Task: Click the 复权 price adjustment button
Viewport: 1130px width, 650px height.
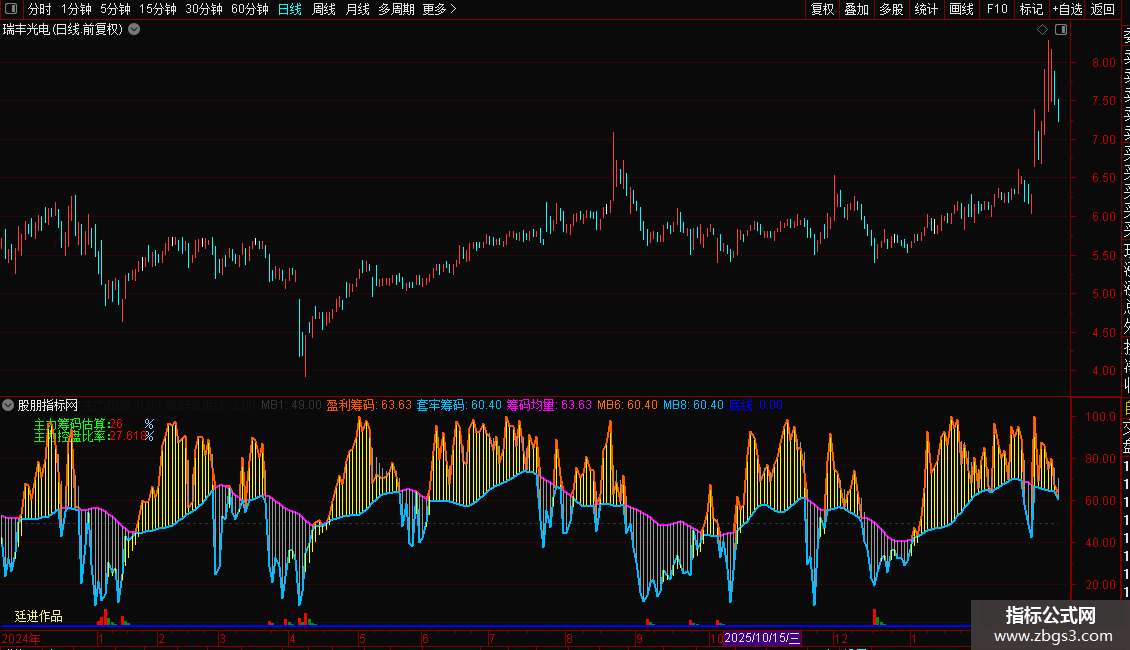Action: coord(822,9)
